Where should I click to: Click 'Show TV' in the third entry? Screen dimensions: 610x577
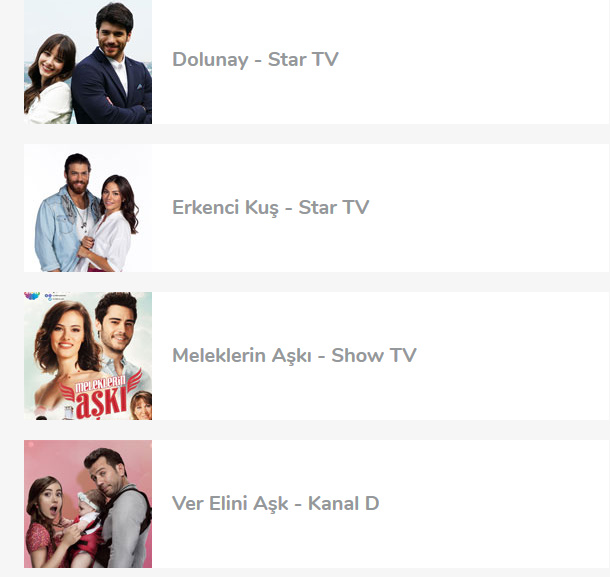click(x=374, y=356)
